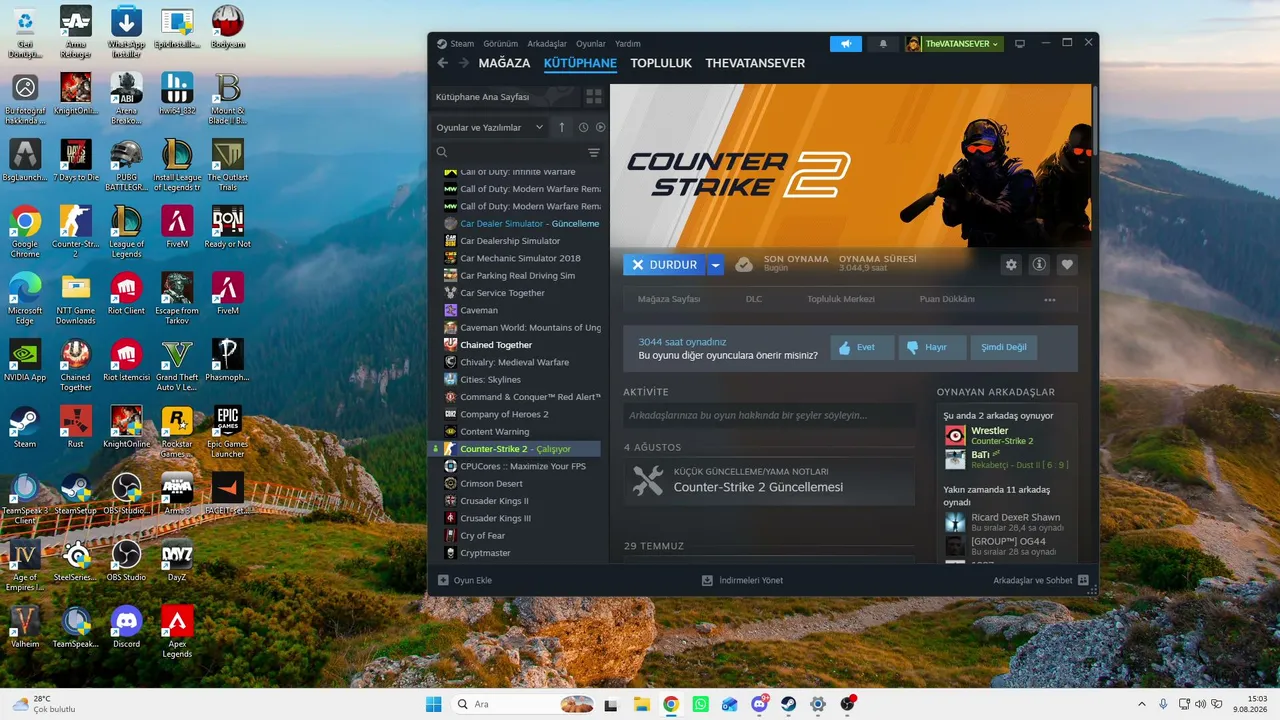View friend Wrestler's avatar in playing list
This screenshot has width=1280, height=720.
point(955,435)
